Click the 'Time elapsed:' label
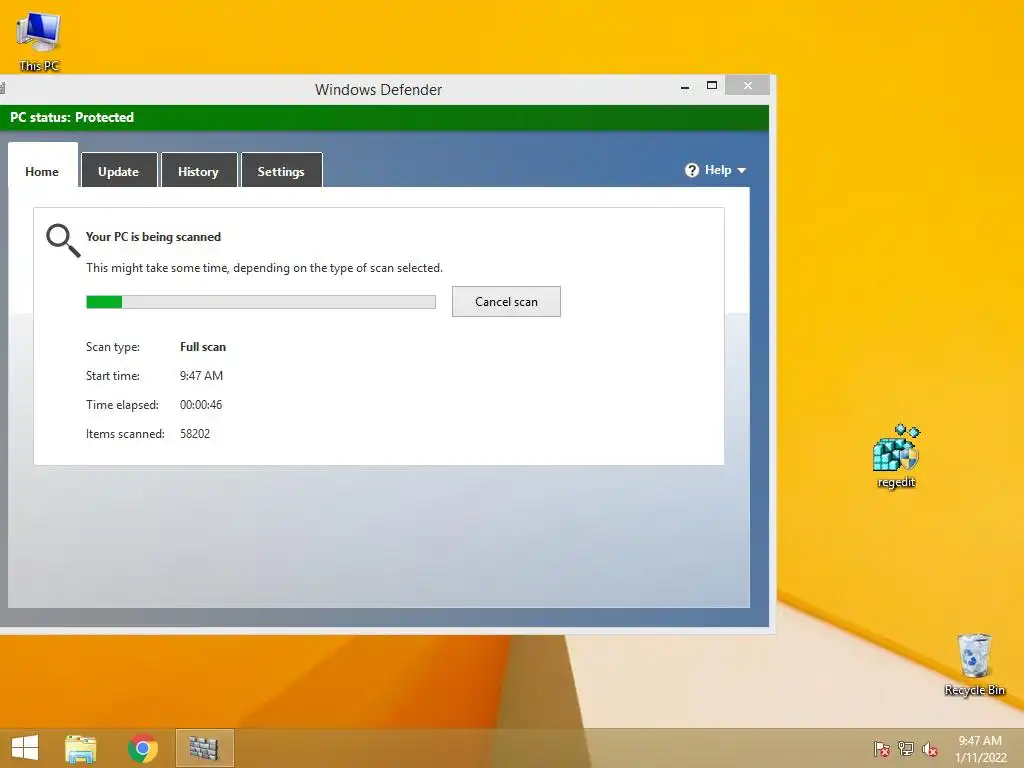This screenshot has height=768, width=1024. 122,405
